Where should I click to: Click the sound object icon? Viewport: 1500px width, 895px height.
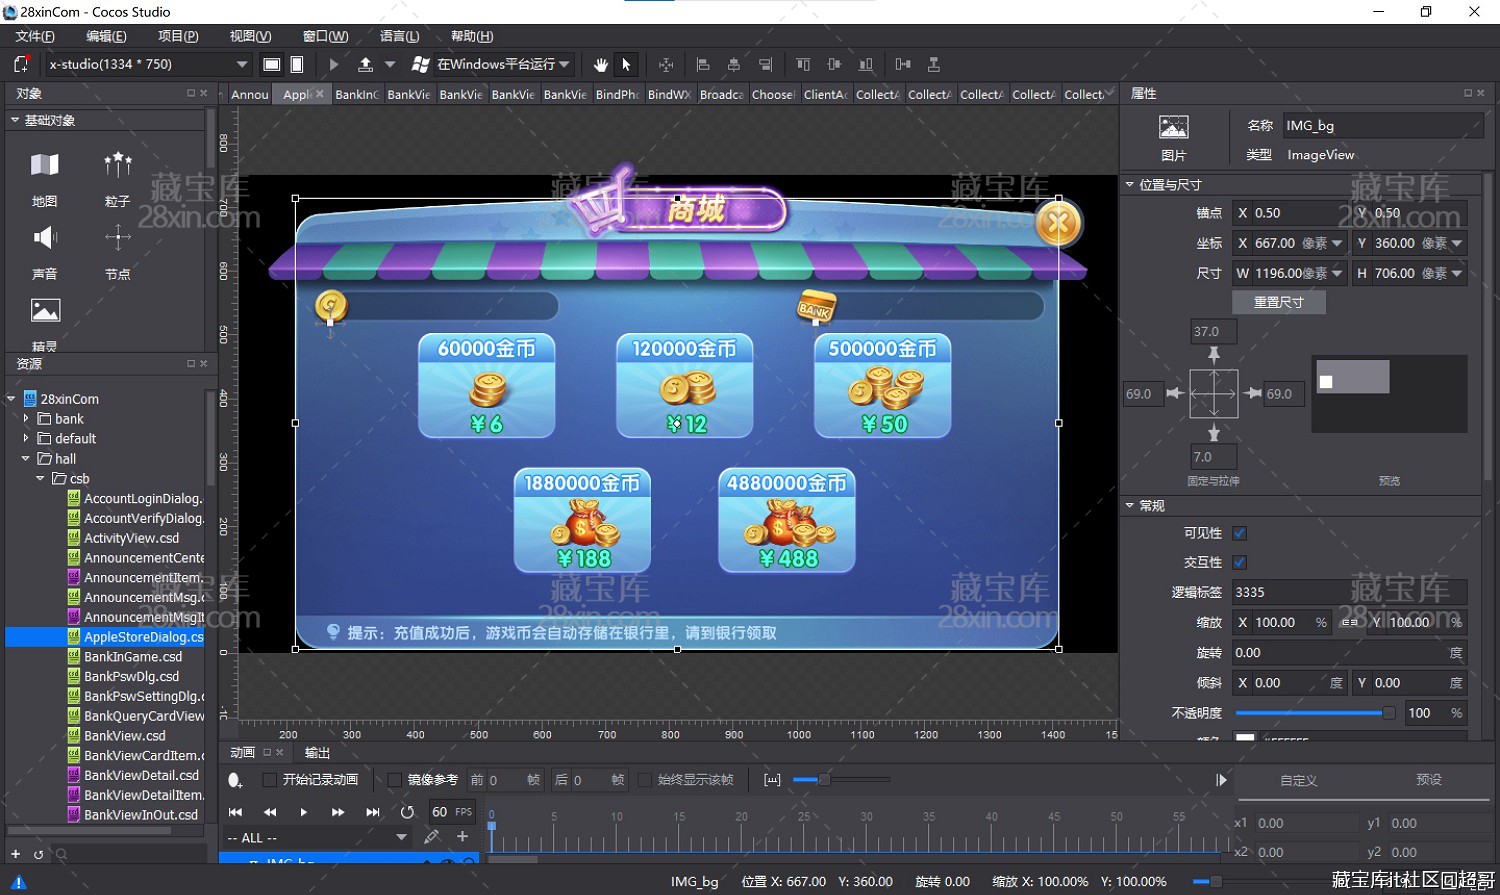coord(45,238)
